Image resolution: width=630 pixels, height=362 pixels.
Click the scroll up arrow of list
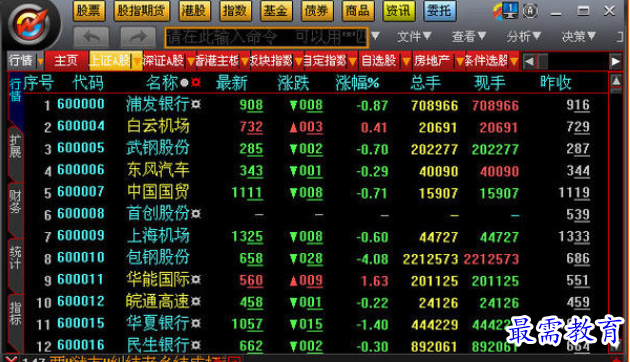pos(616,82)
